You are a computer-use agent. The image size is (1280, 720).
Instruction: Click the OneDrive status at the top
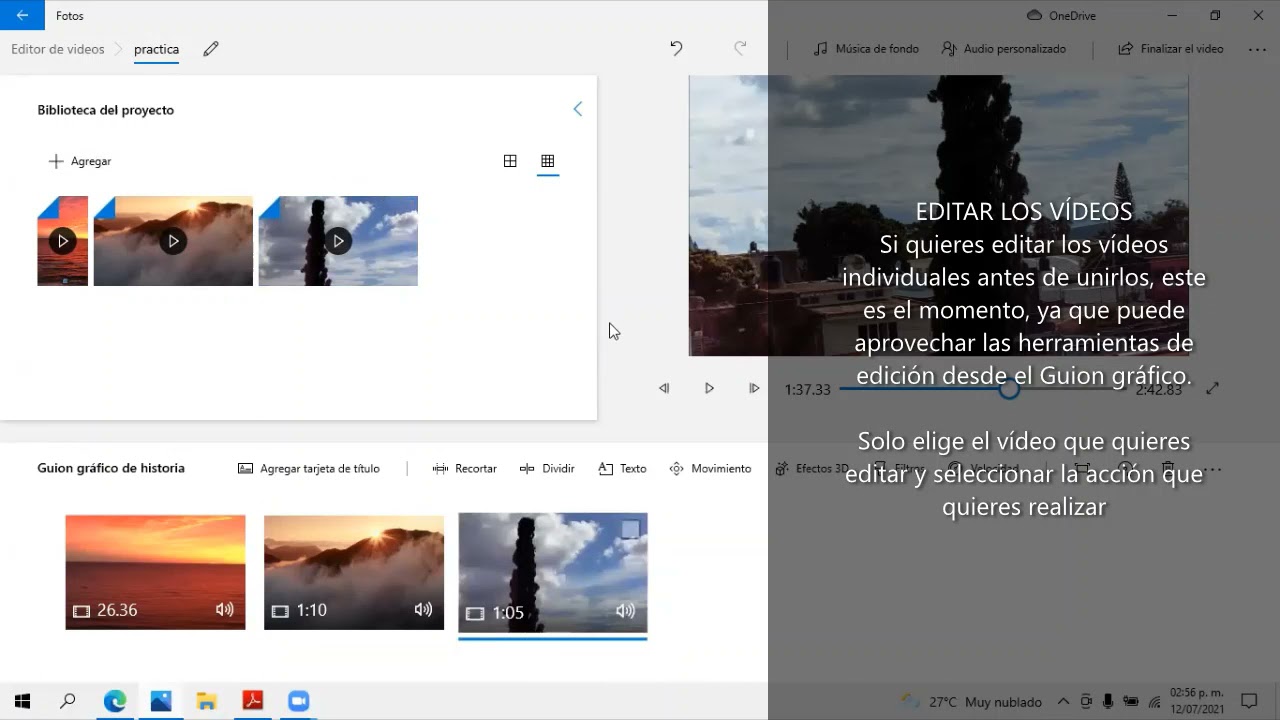pyautogui.click(x=1061, y=16)
